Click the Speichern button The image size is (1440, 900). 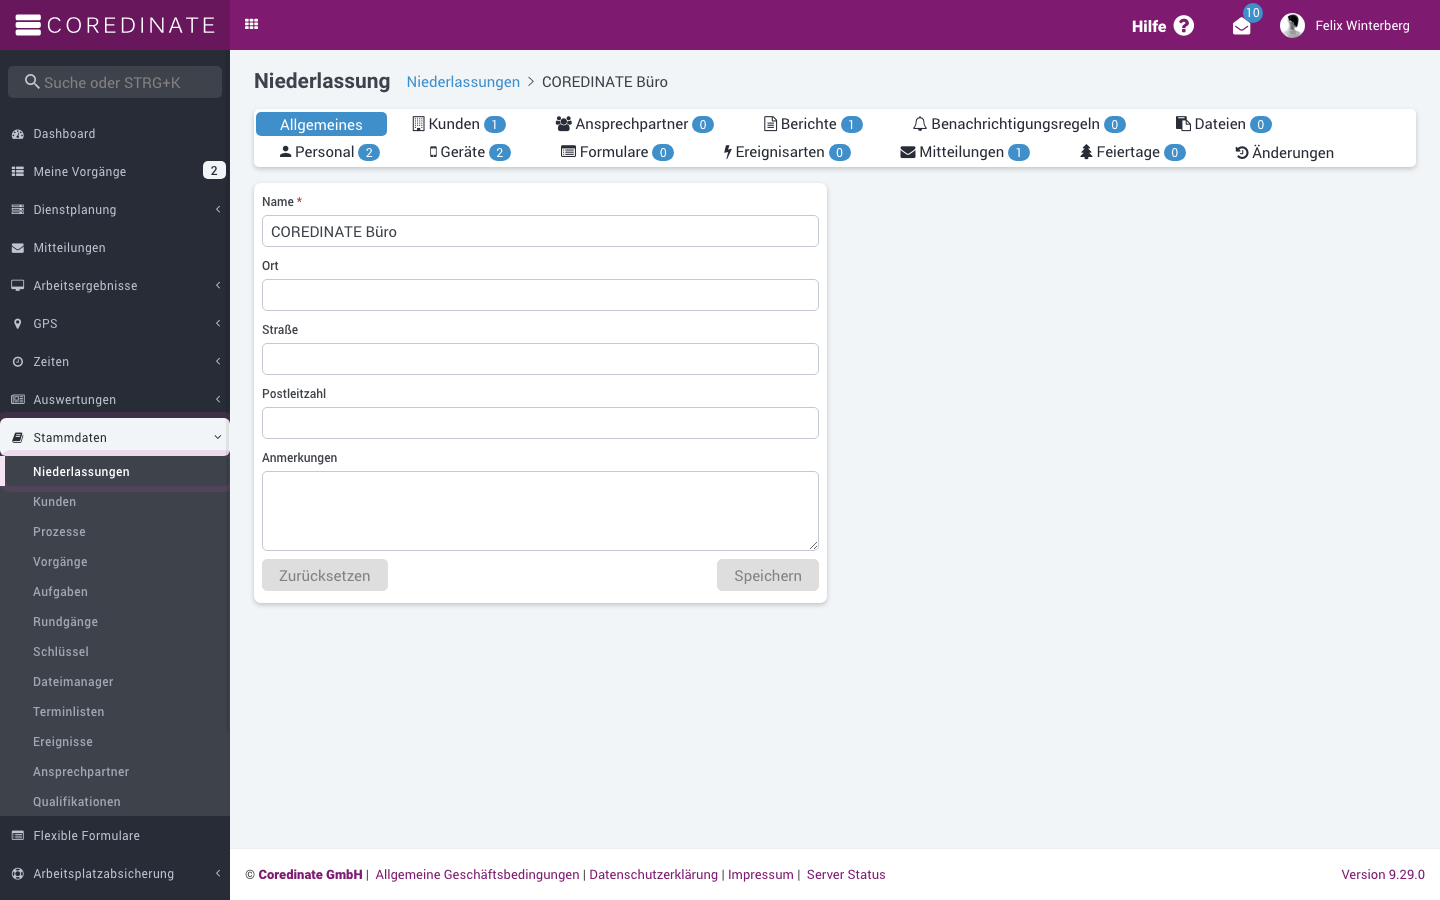(x=768, y=575)
